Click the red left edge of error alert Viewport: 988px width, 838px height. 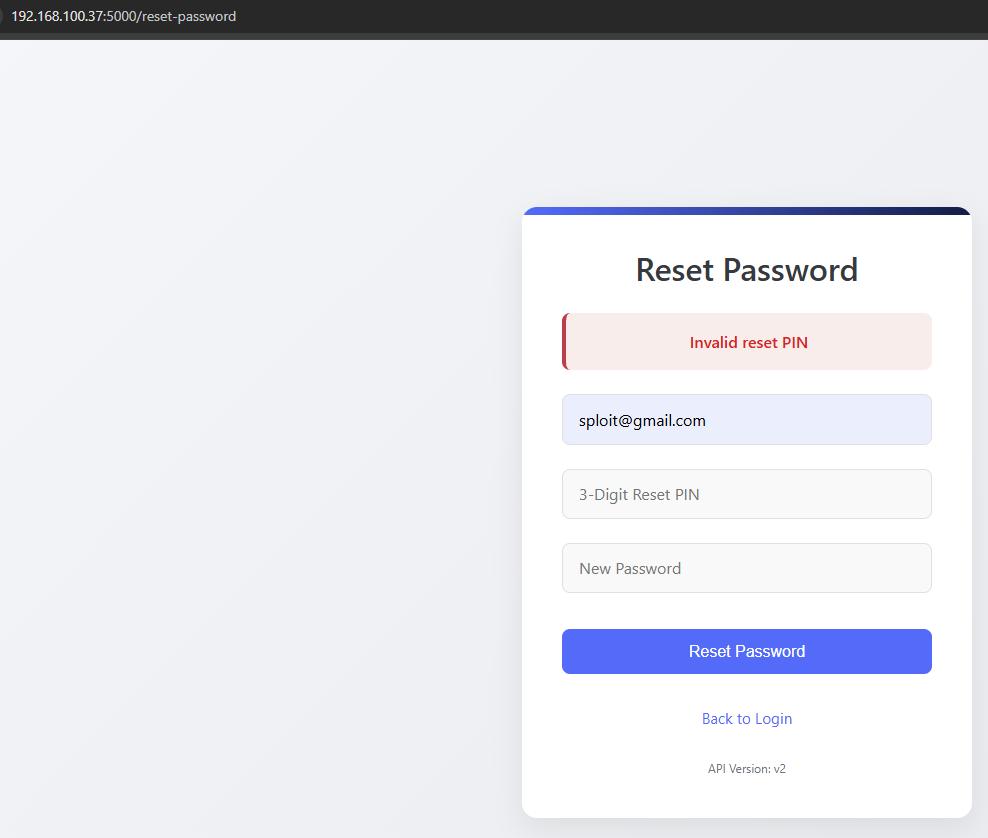[x=565, y=342]
